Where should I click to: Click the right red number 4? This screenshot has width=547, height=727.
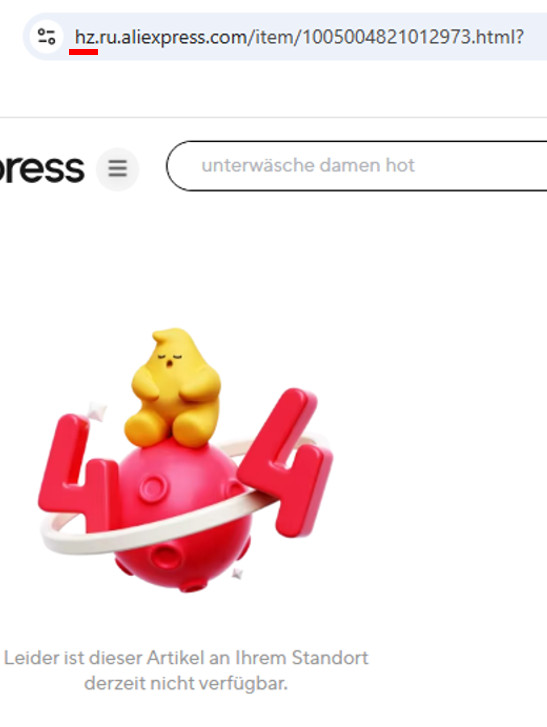click(x=287, y=461)
